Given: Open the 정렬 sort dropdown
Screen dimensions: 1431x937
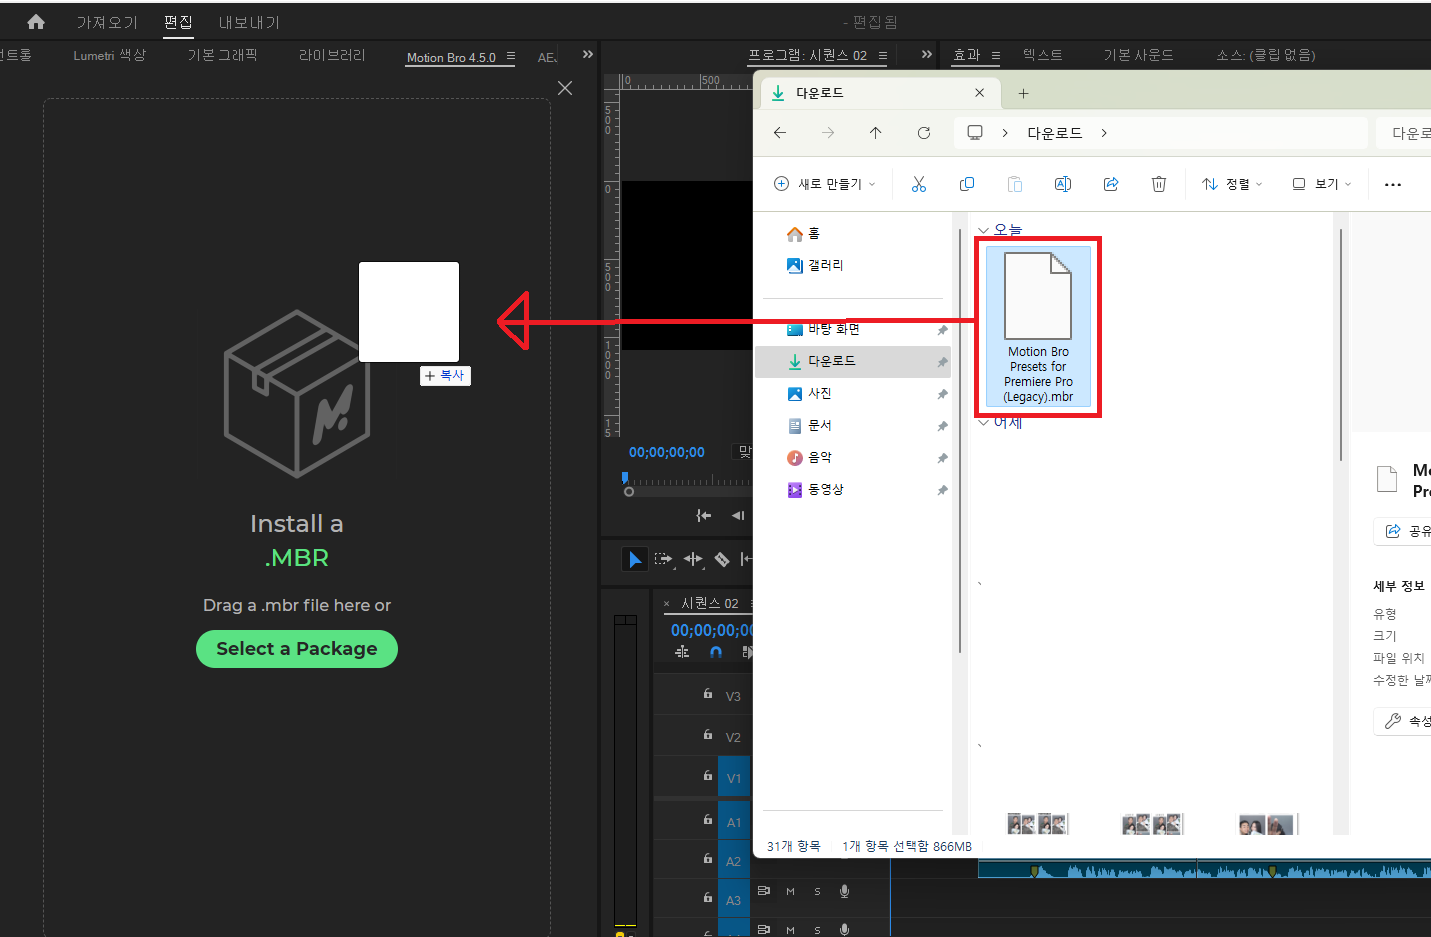Looking at the screenshot, I should tap(1232, 184).
